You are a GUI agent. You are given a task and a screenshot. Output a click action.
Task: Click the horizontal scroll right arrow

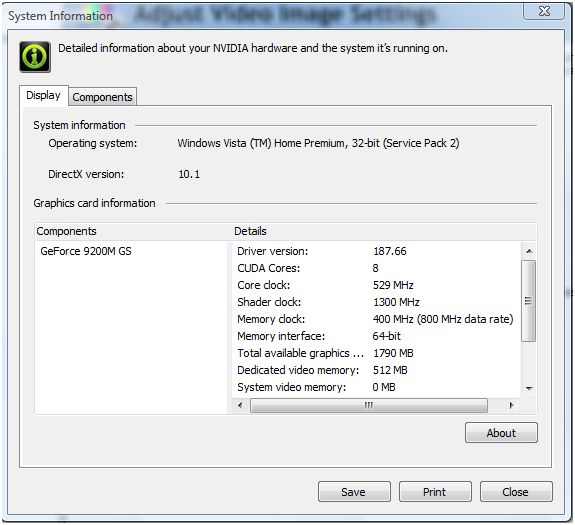coord(511,405)
